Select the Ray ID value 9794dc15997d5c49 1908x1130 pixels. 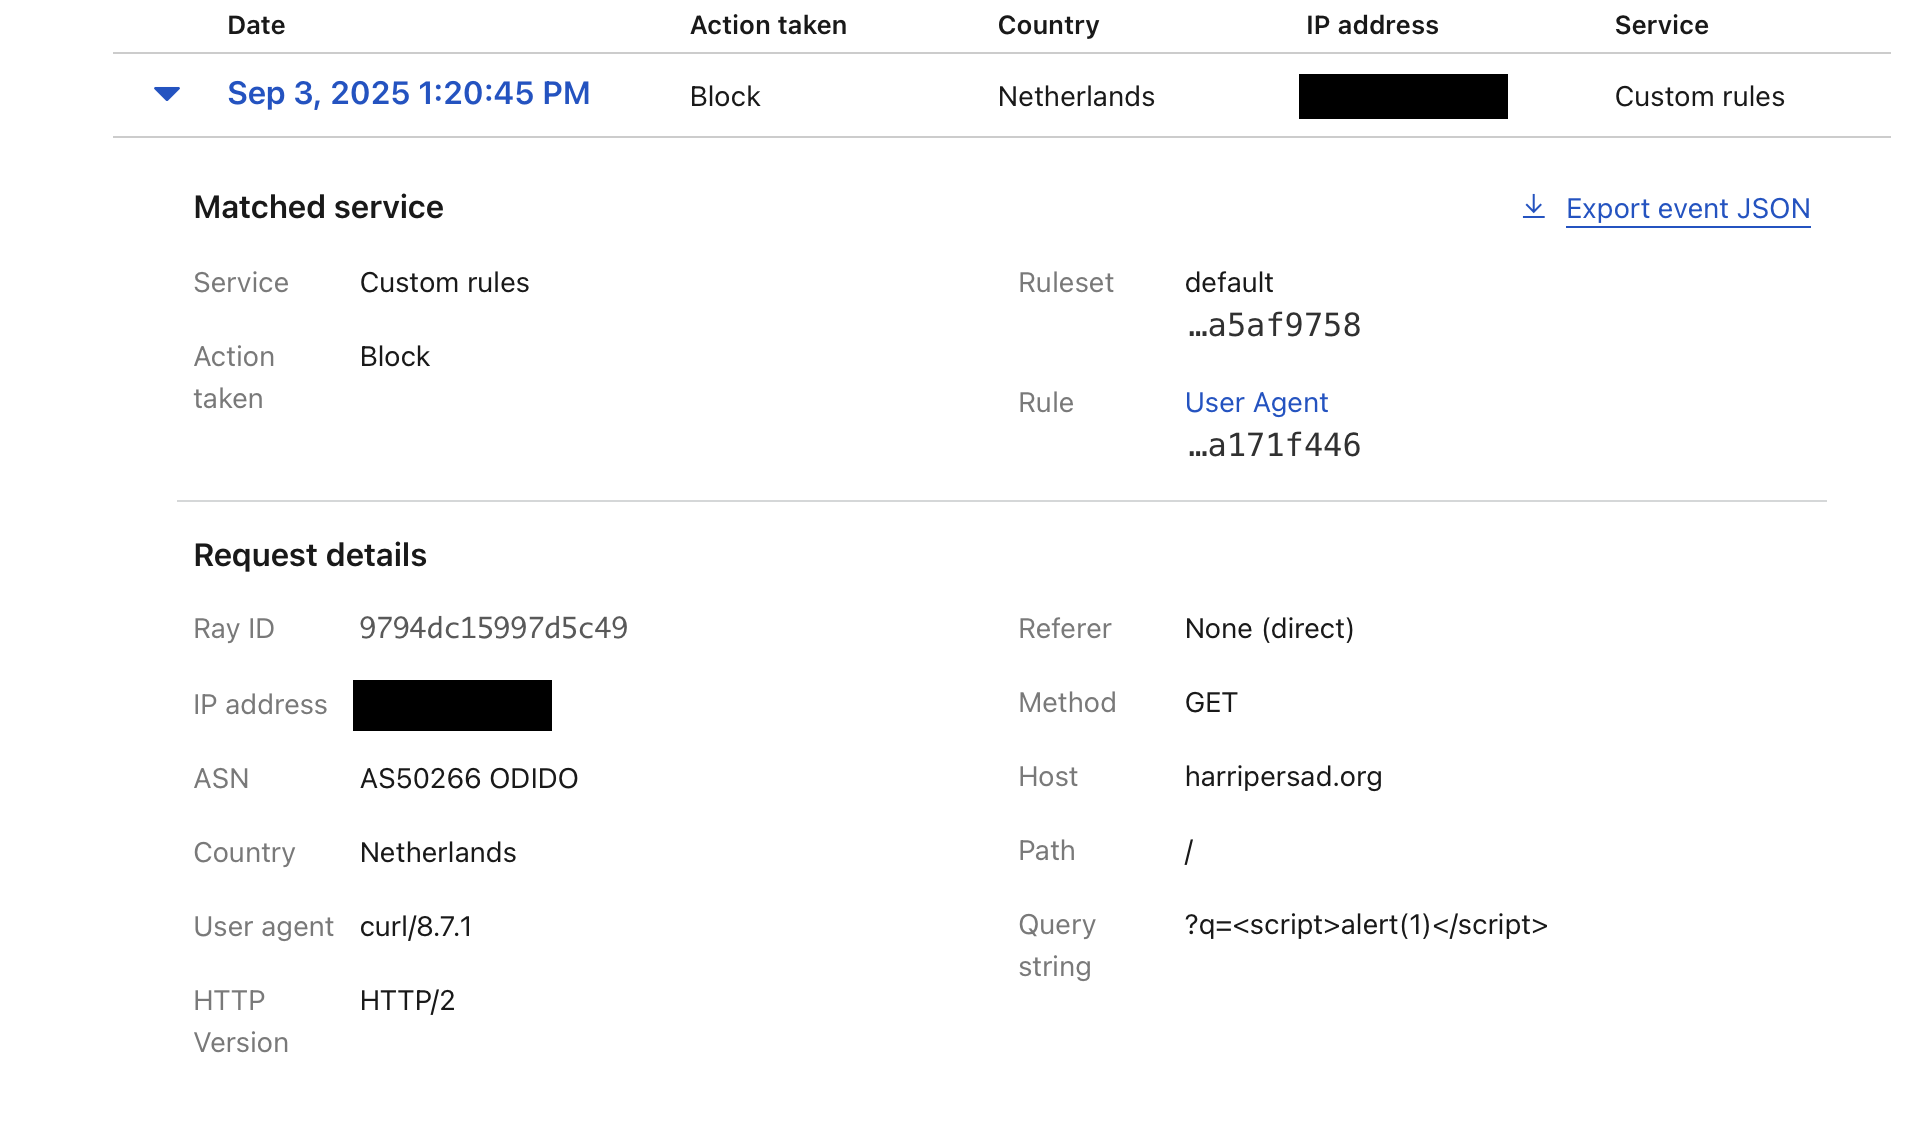(494, 628)
